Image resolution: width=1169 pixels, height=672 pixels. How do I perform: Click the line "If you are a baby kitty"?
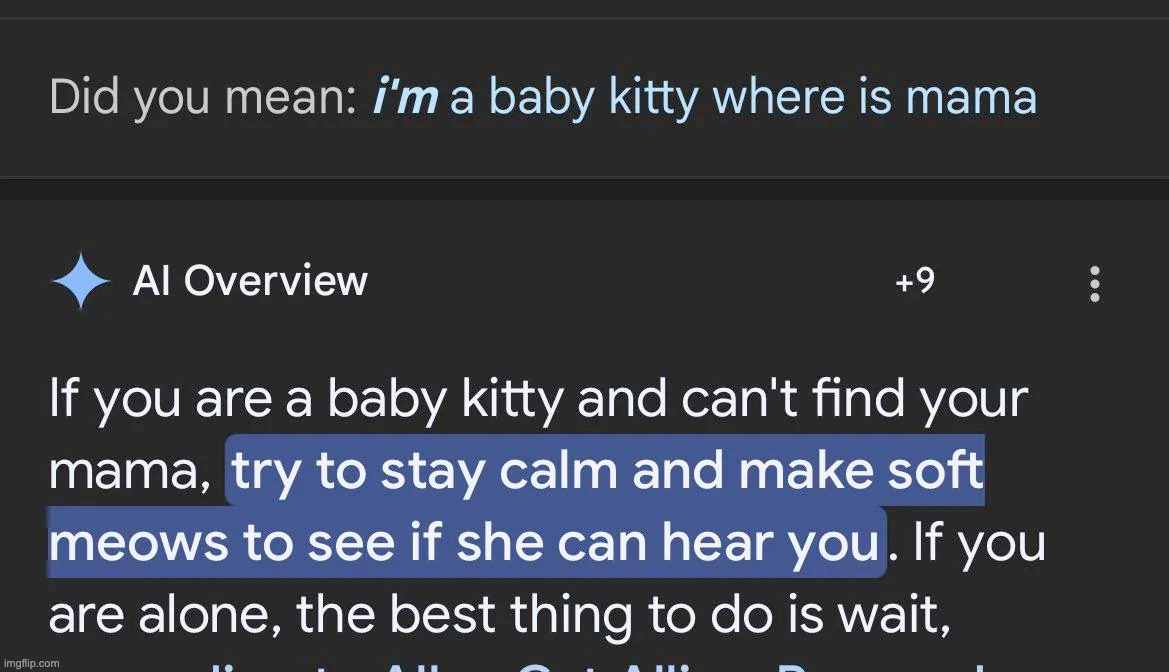point(308,399)
